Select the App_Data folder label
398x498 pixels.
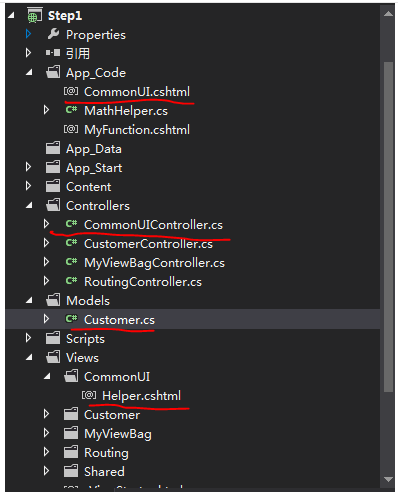click(x=94, y=149)
